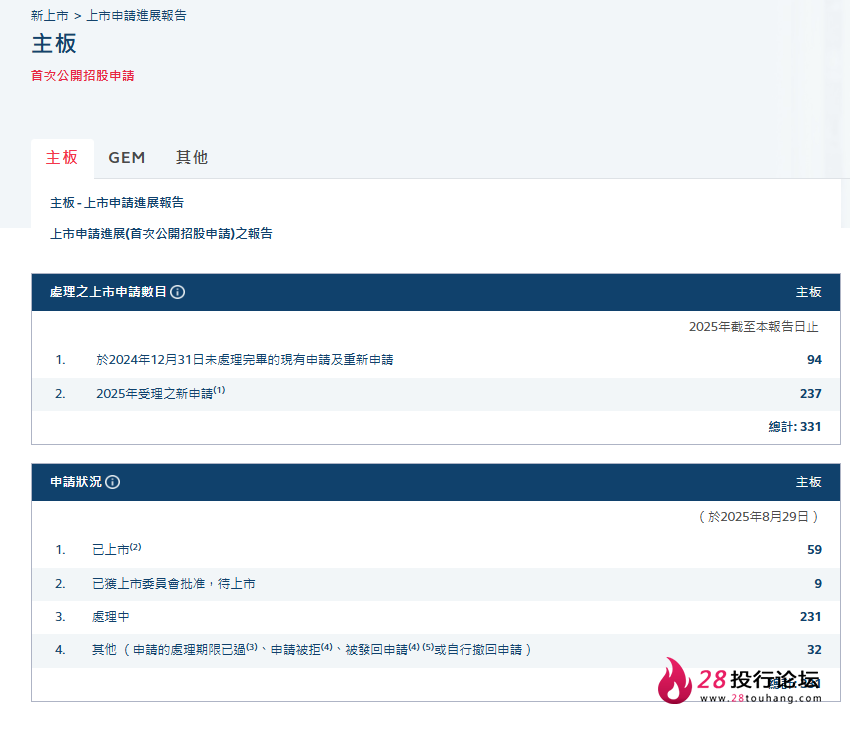Open the 主板 - 上市申請進展報告 link

pyautogui.click(x=117, y=203)
